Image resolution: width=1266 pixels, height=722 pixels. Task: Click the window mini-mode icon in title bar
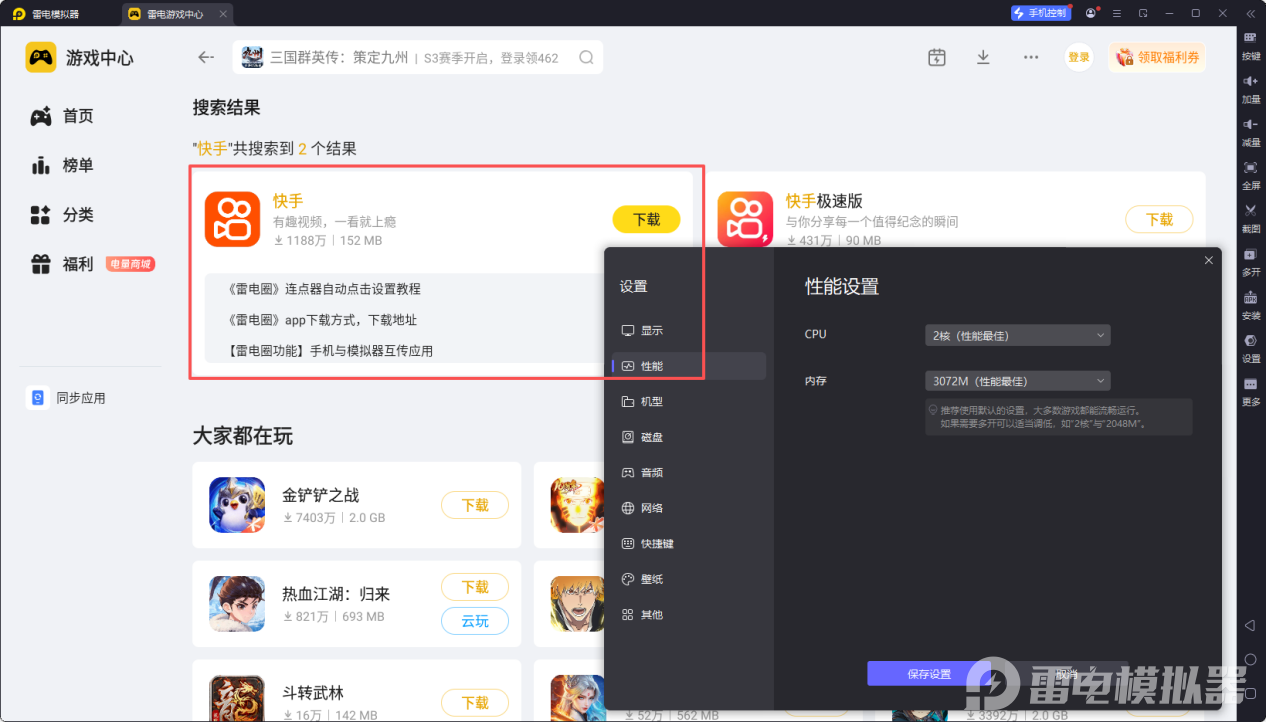coord(1143,13)
